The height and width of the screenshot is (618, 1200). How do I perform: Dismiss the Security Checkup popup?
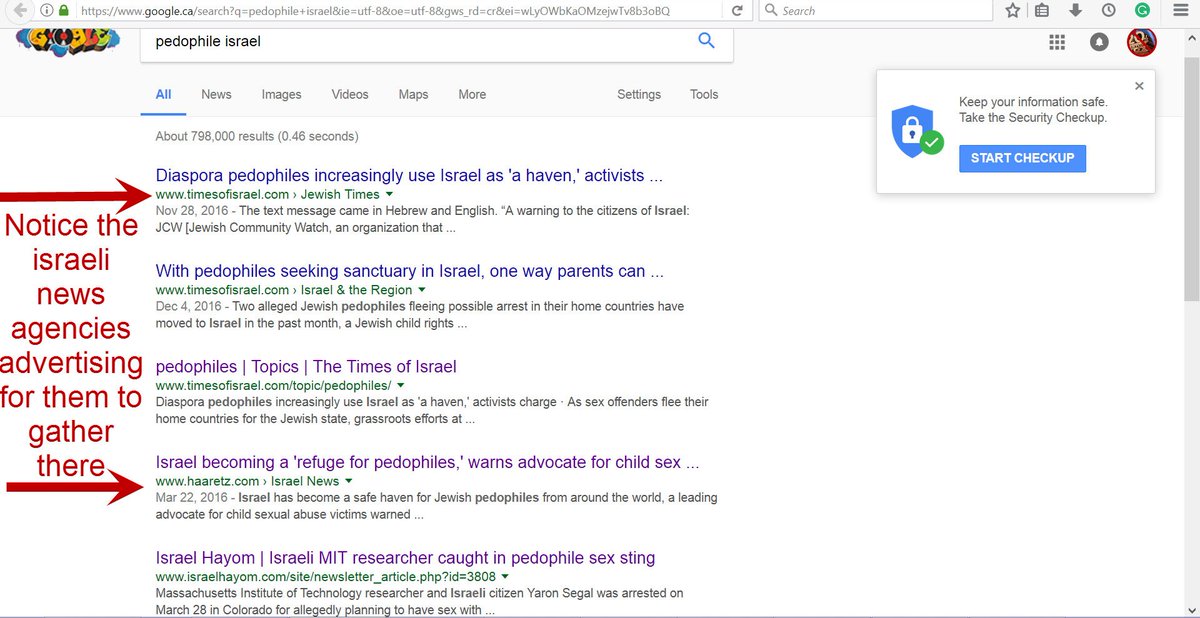pyautogui.click(x=1139, y=86)
